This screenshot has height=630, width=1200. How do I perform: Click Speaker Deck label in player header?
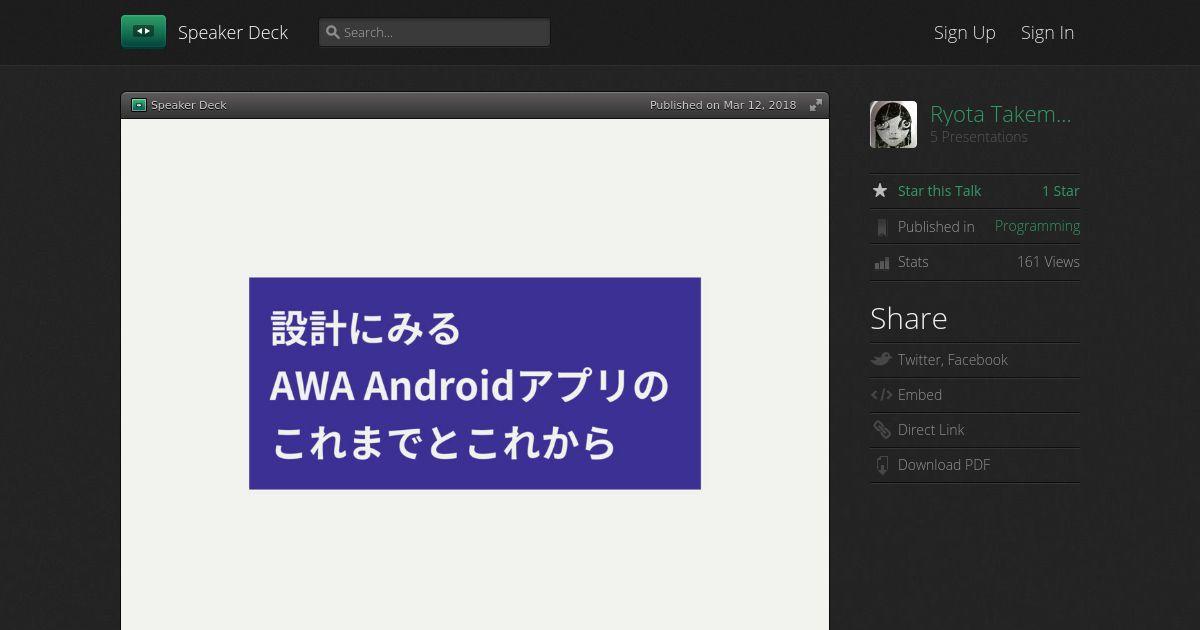tap(189, 105)
